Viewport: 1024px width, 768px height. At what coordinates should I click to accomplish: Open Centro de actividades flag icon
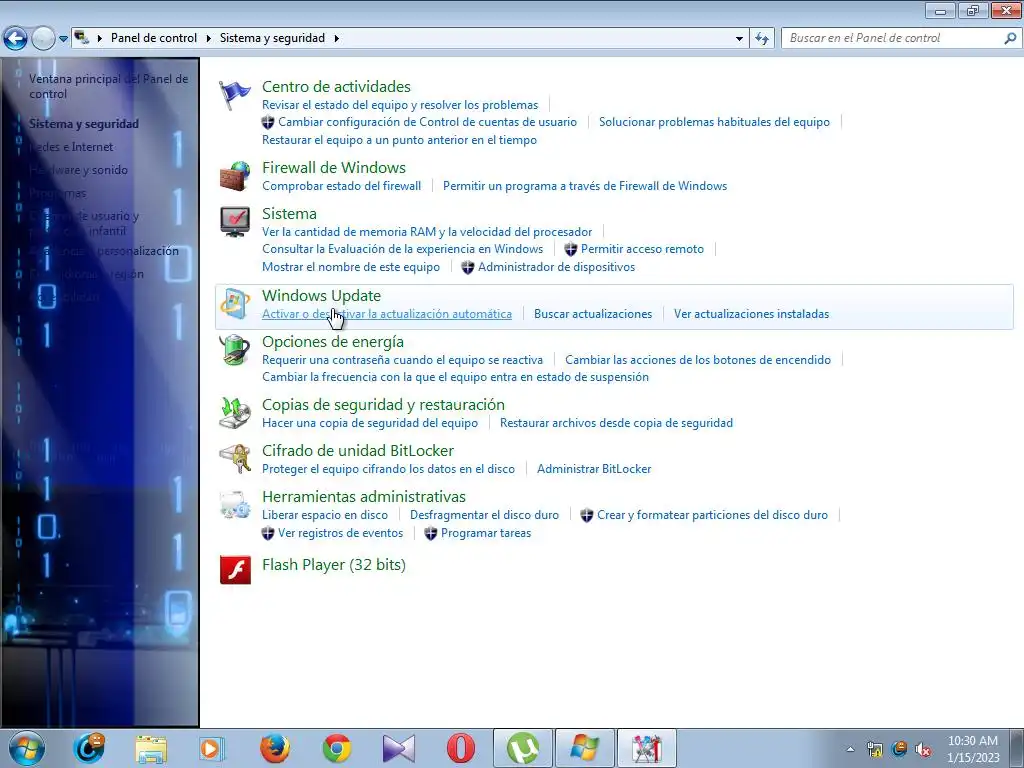click(x=234, y=95)
